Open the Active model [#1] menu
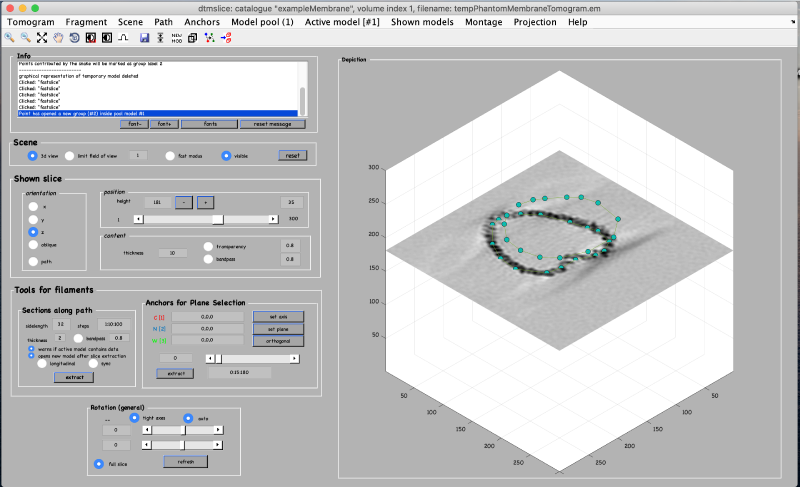Image resolution: width=800 pixels, height=487 pixels. pos(342,22)
